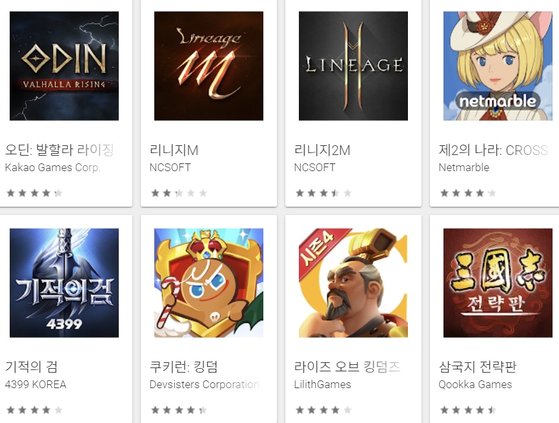The width and height of the screenshot is (559, 423).
Task: Open the 三國志 전략판 app icon
Action: (498, 283)
